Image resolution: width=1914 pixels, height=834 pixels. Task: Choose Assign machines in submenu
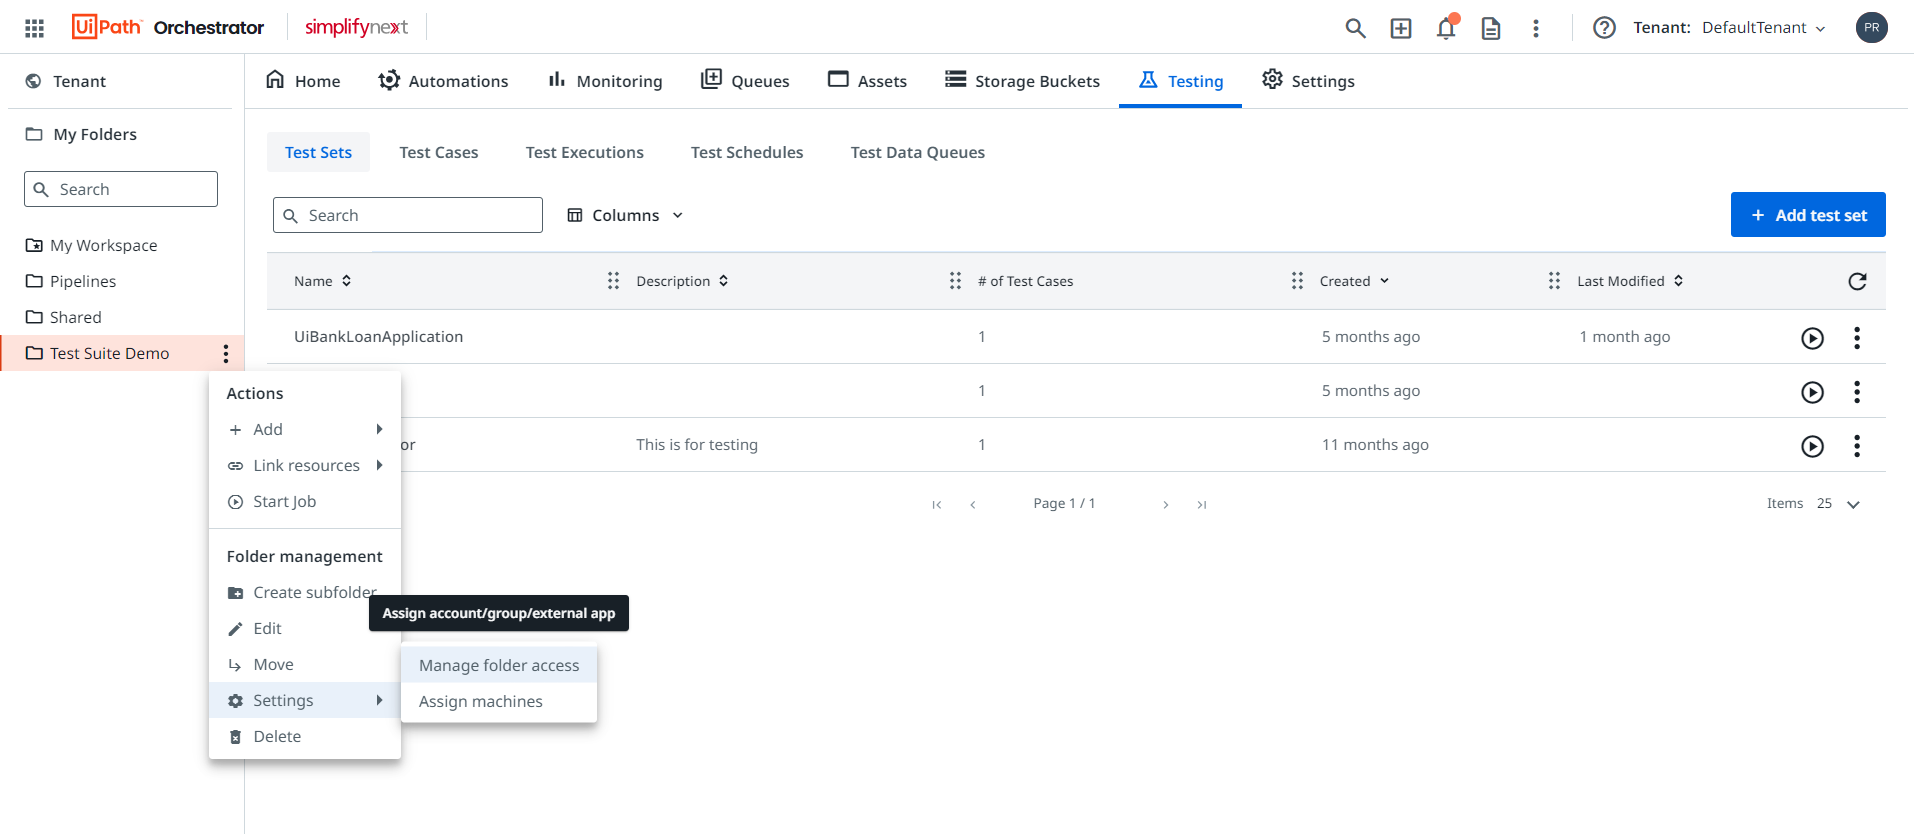[x=499, y=701]
